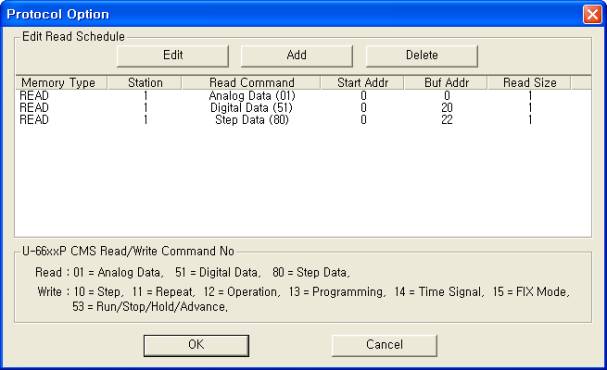Close the Protocol Option dialog
Image resolution: width=607 pixels, height=370 pixels.
[x=592, y=15]
